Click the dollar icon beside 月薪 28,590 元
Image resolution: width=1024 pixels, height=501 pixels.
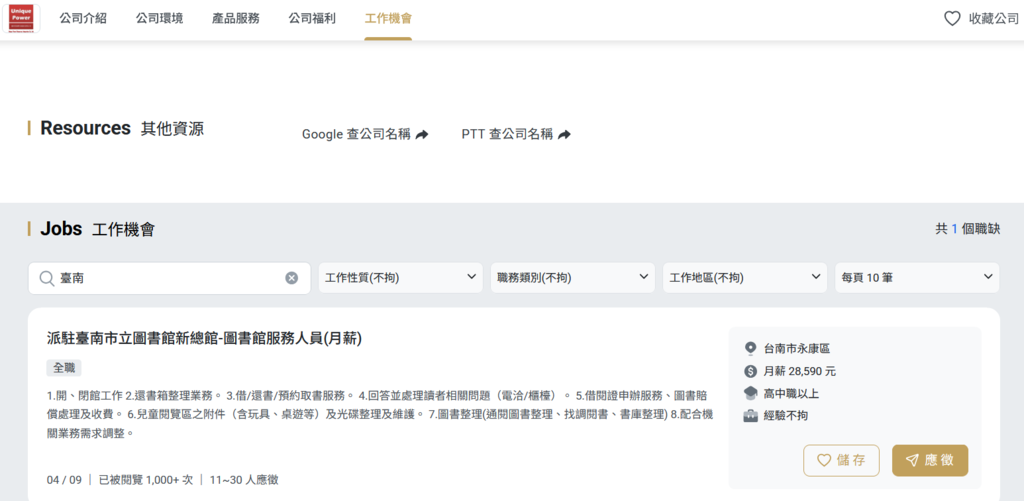(x=750, y=372)
